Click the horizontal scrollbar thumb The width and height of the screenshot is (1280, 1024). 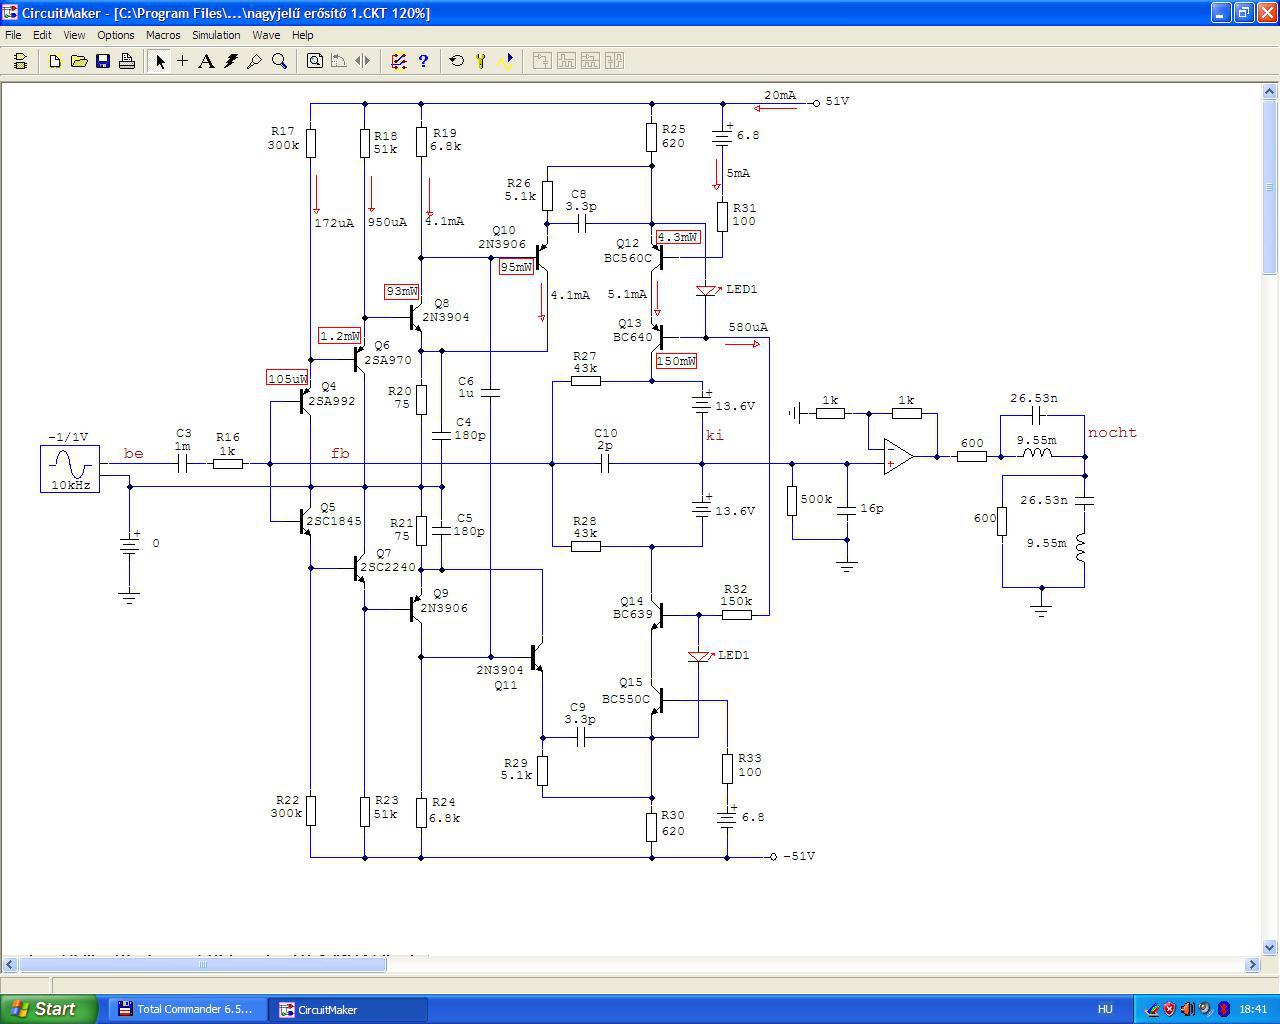202,965
